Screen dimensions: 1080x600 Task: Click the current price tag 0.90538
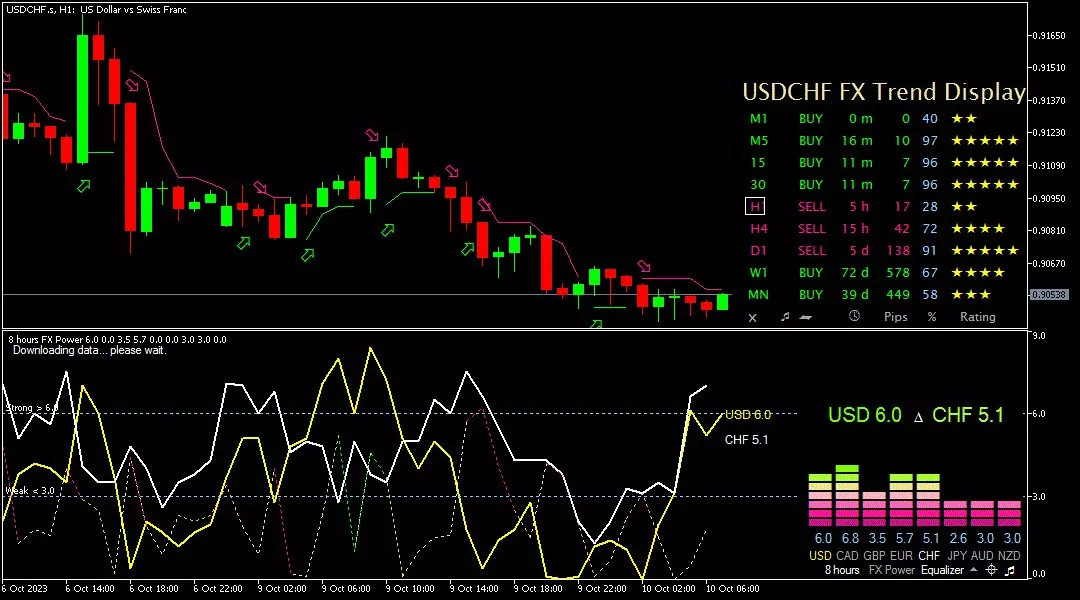click(1048, 295)
